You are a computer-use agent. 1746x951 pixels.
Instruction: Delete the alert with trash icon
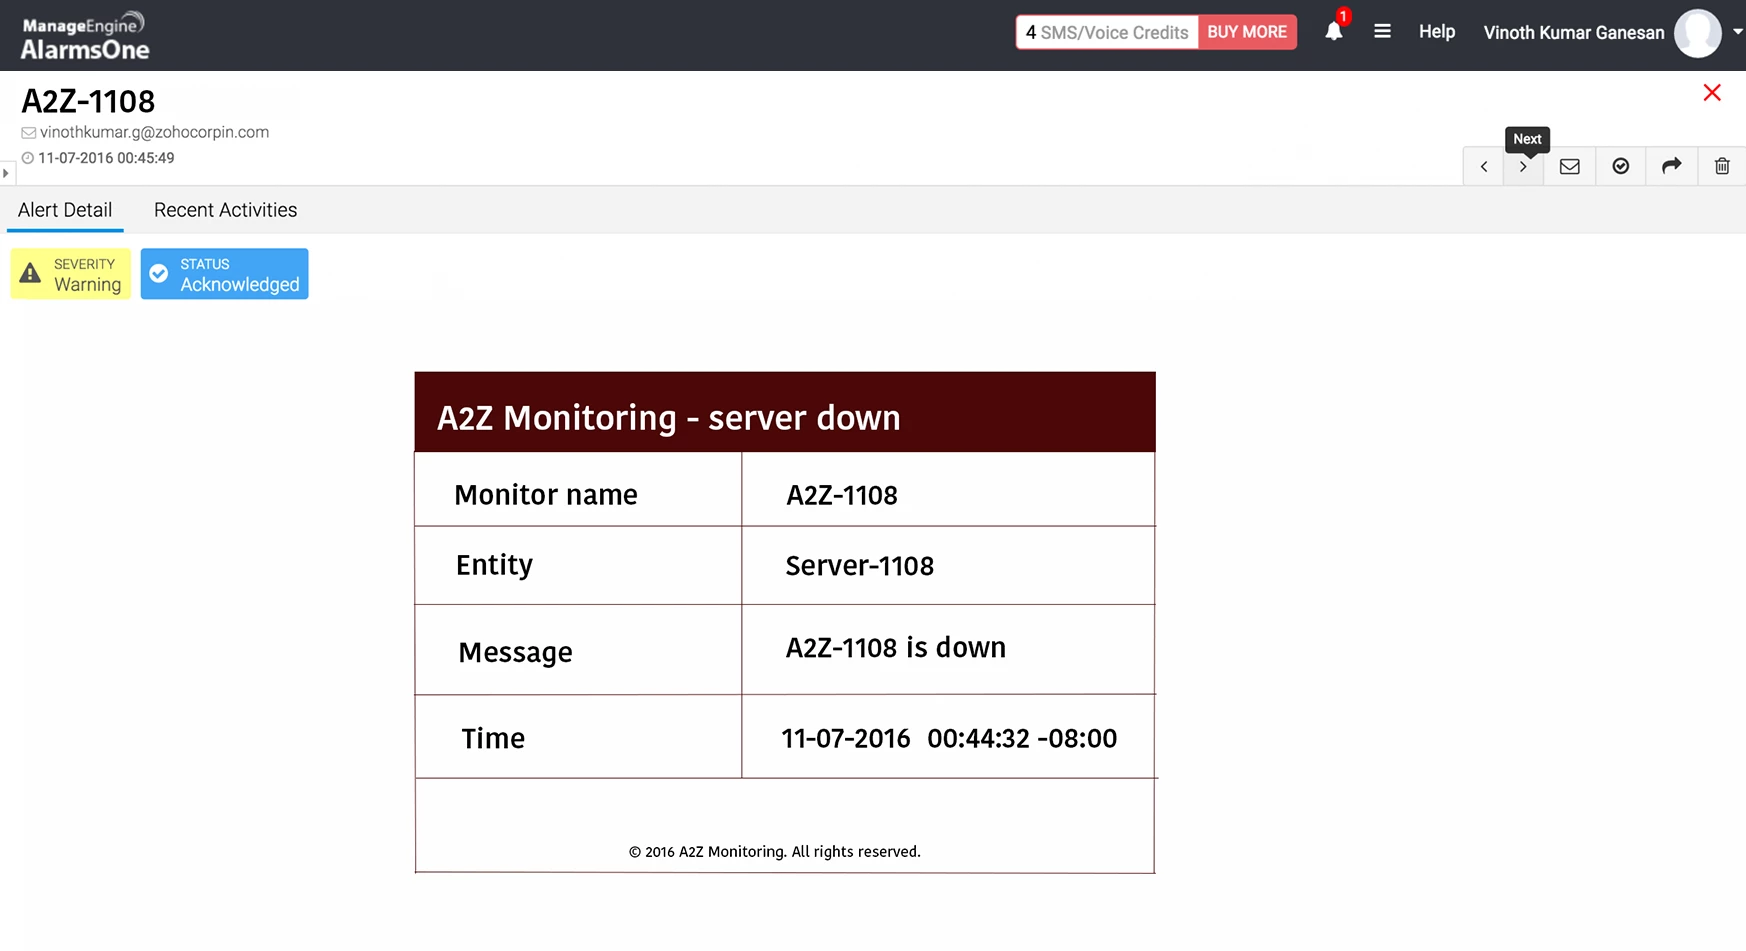1721,167
